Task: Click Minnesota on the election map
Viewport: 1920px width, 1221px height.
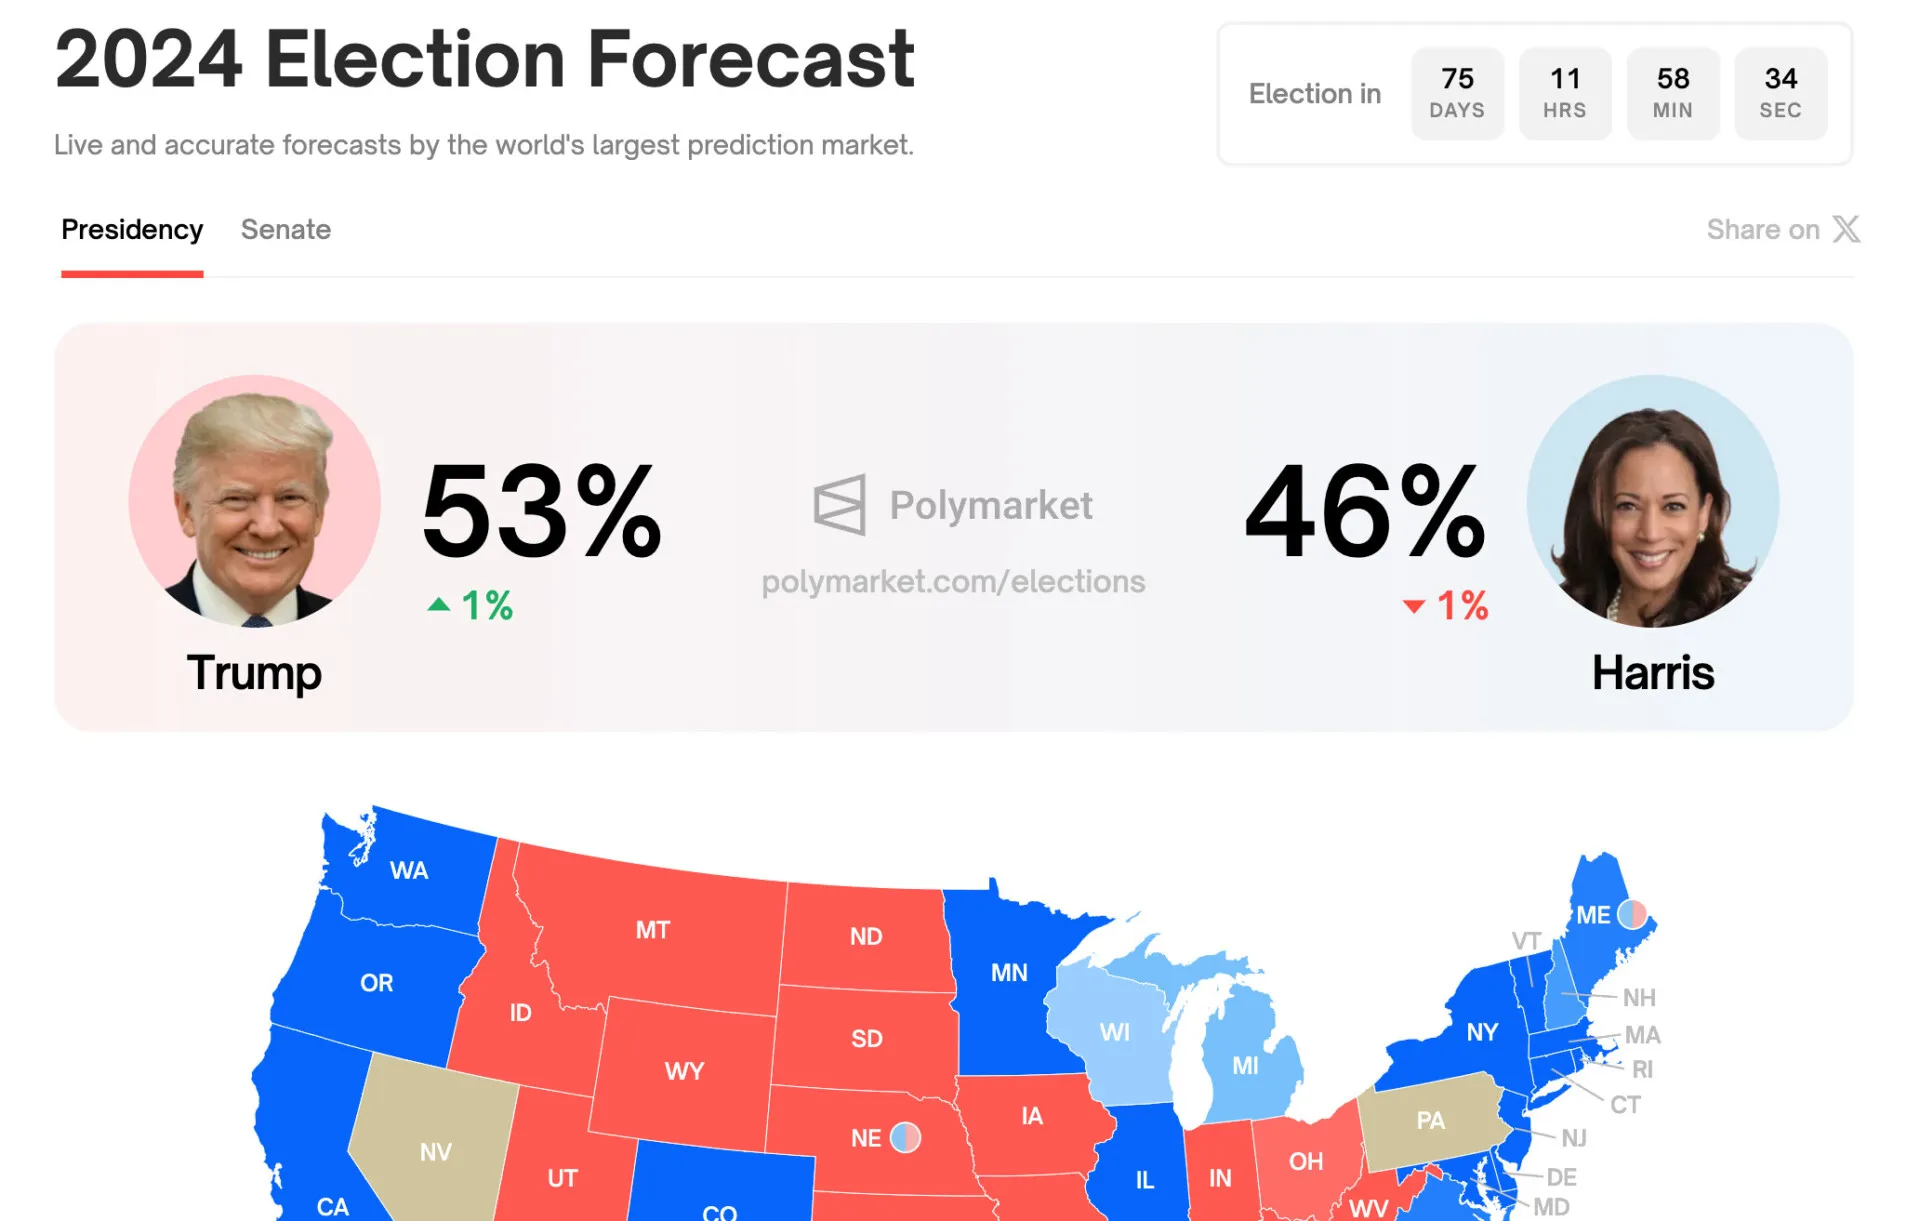Action: [1009, 972]
